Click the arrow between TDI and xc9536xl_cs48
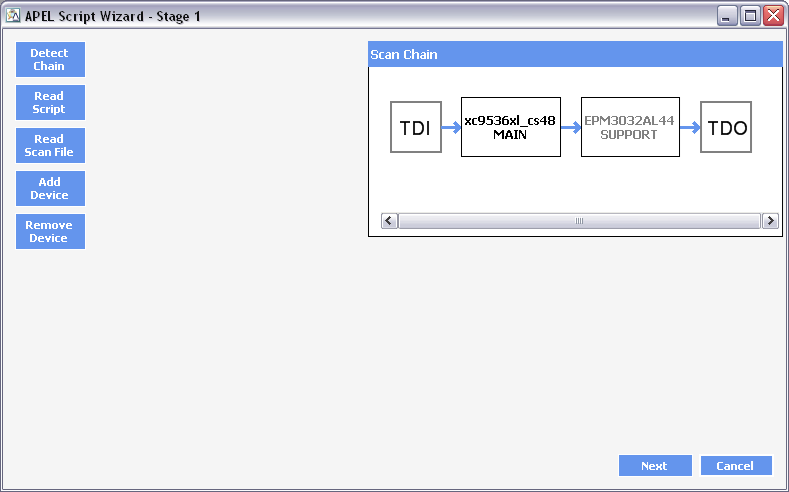The width and height of the screenshot is (789, 492). pyautogui.click(x=451, y=127)
